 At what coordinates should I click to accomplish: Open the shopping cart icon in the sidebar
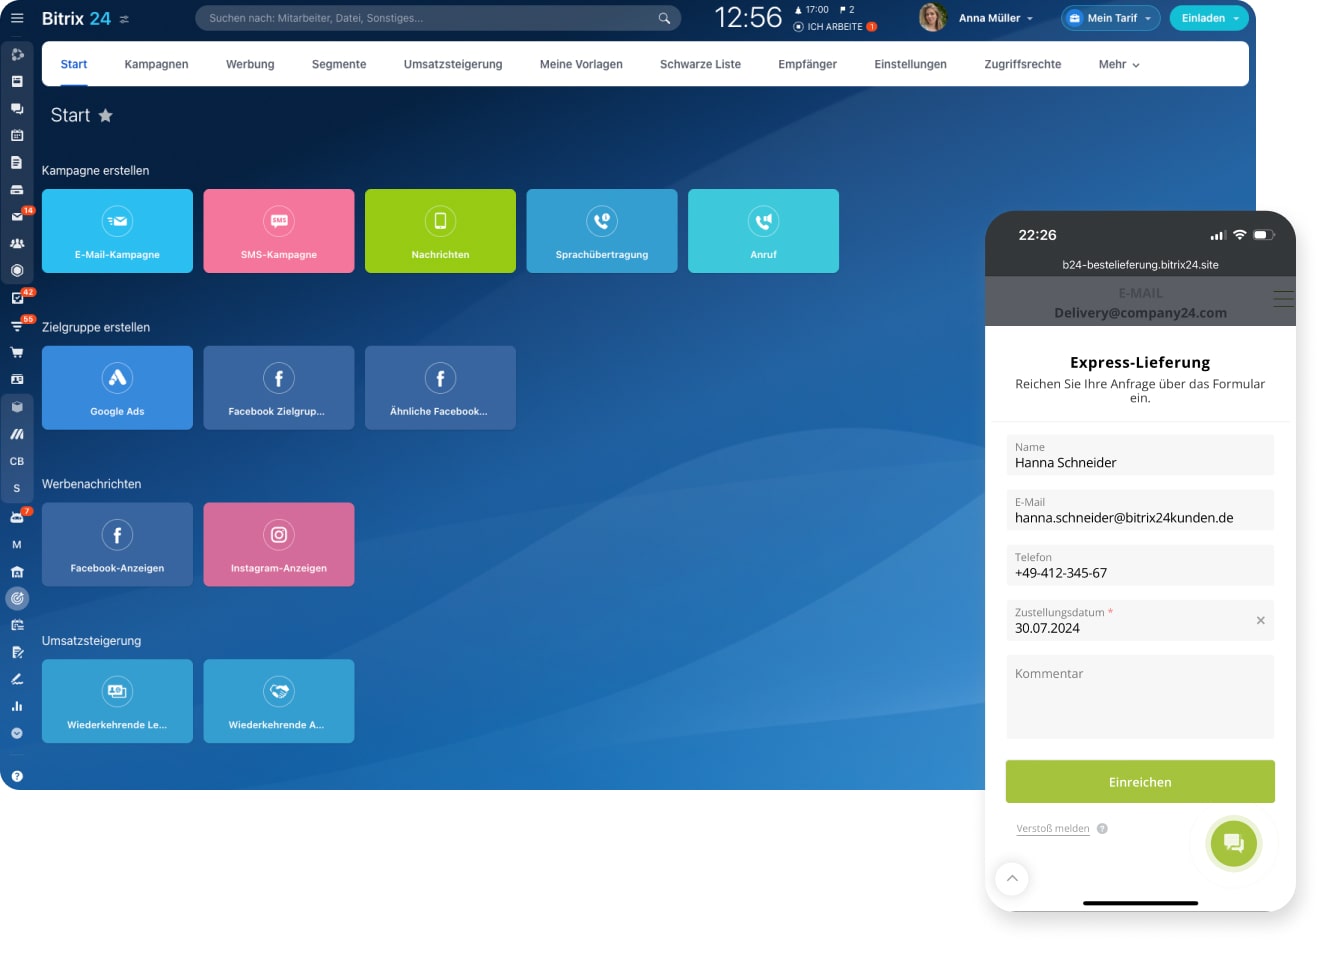[x=17, y=352]
